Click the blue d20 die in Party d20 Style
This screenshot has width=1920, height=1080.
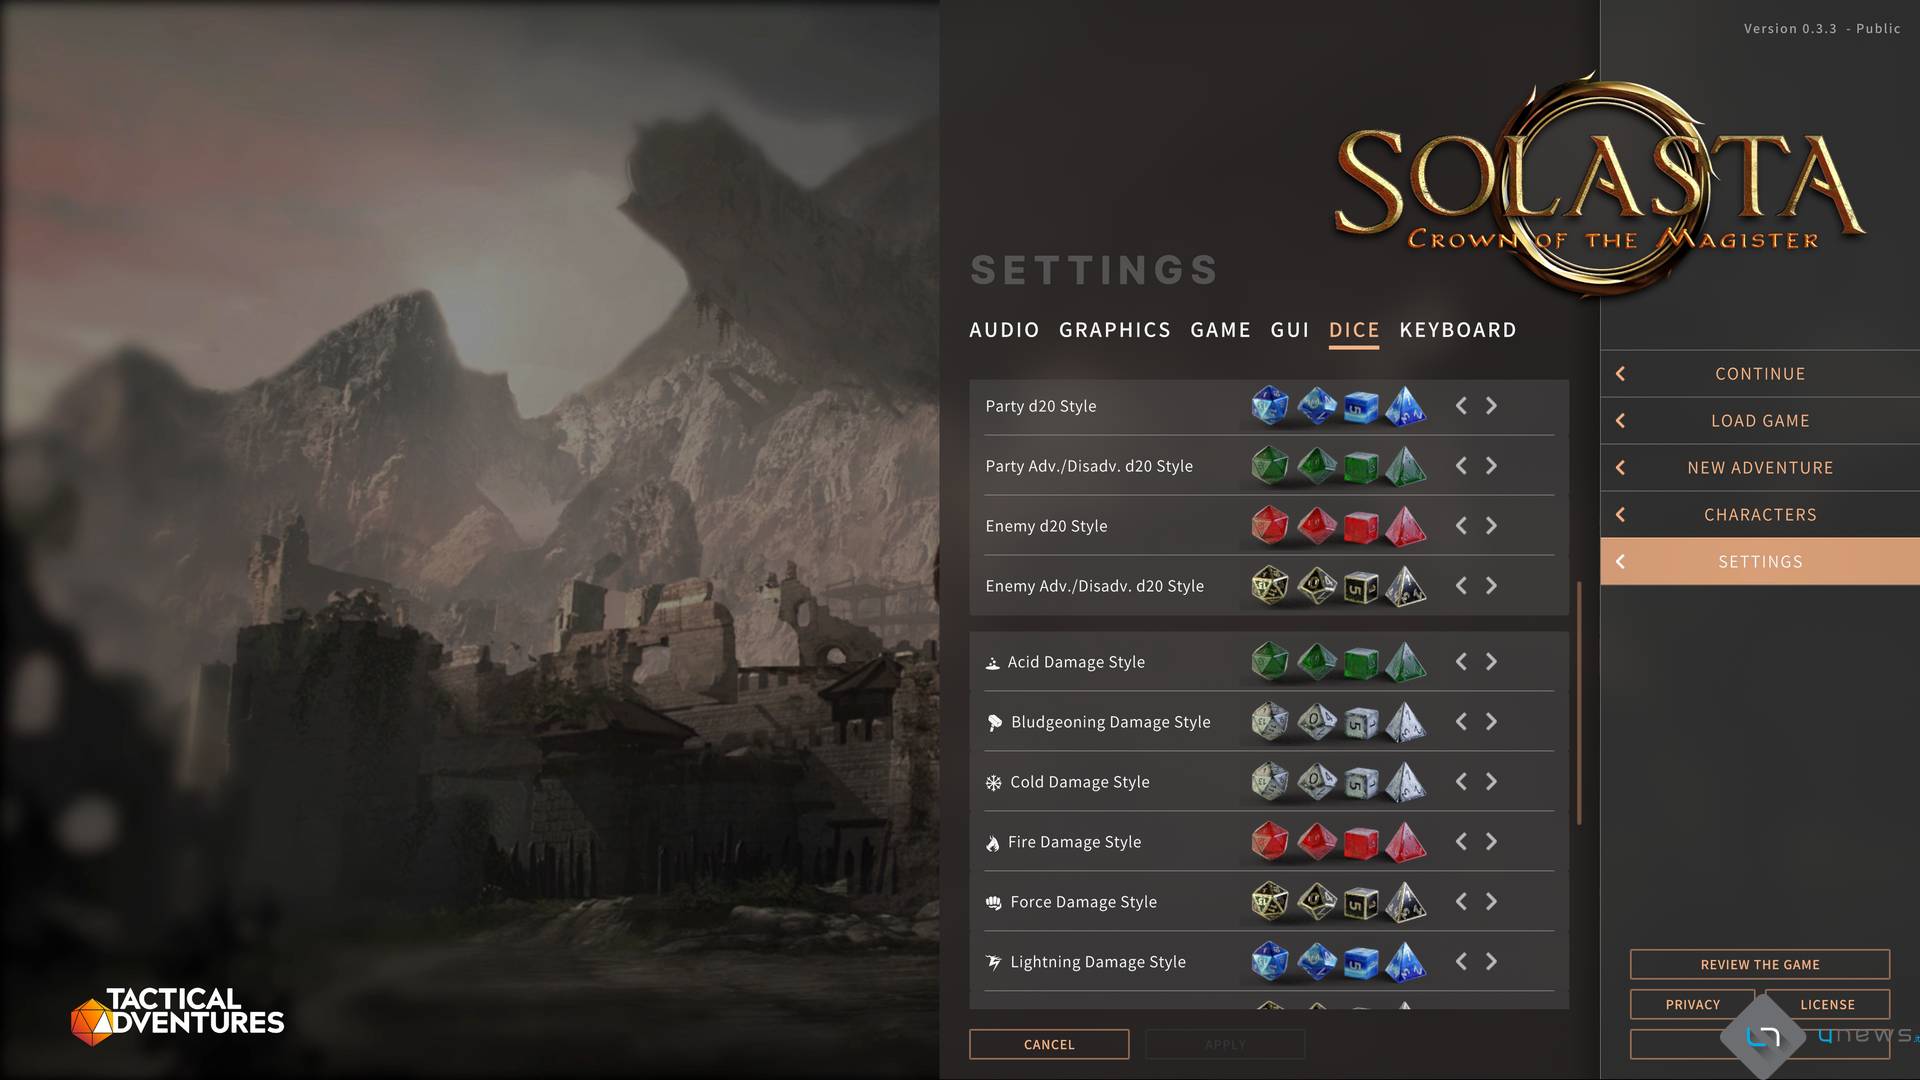point(1270,406)
